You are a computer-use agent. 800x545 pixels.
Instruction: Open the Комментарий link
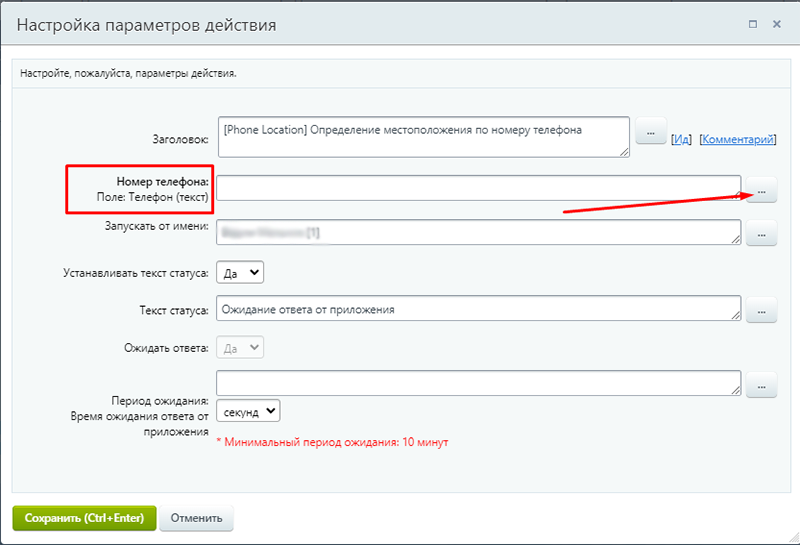[x=737, y=140]
